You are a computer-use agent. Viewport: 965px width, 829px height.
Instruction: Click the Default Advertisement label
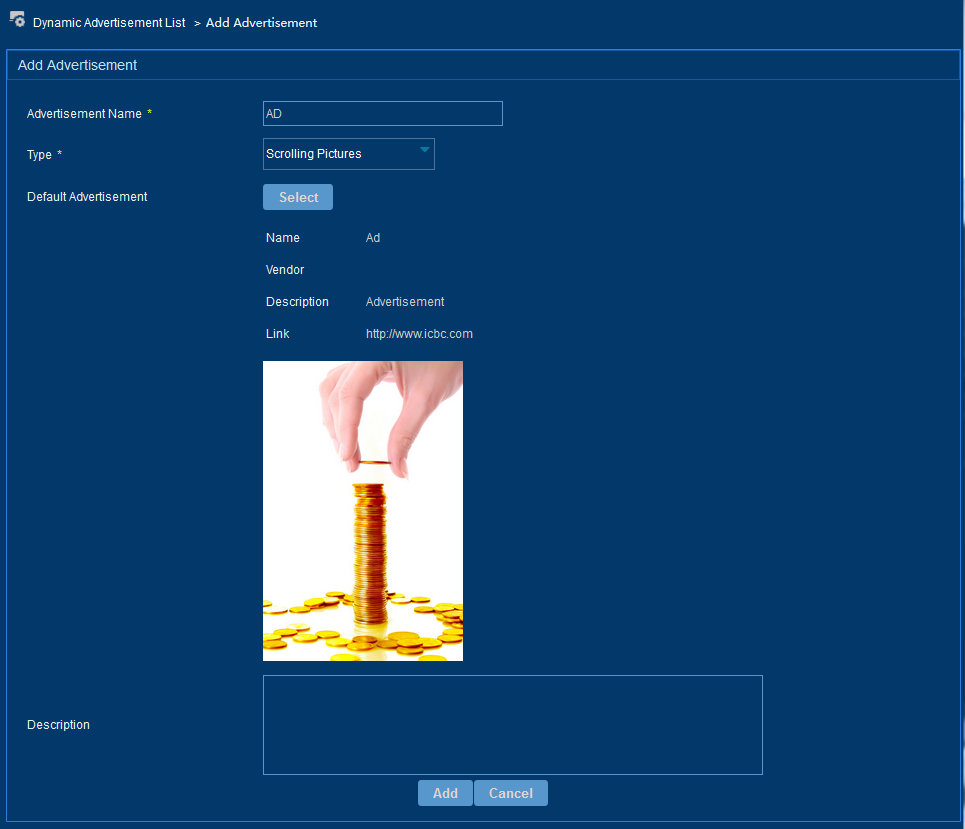click(87, 197)
